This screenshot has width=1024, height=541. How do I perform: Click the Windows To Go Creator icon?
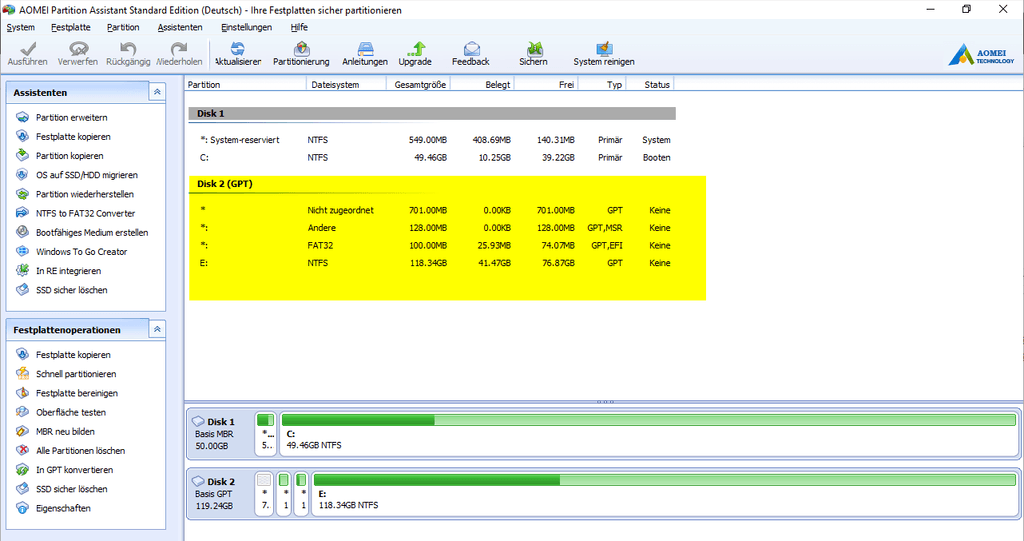coord(22,252)
